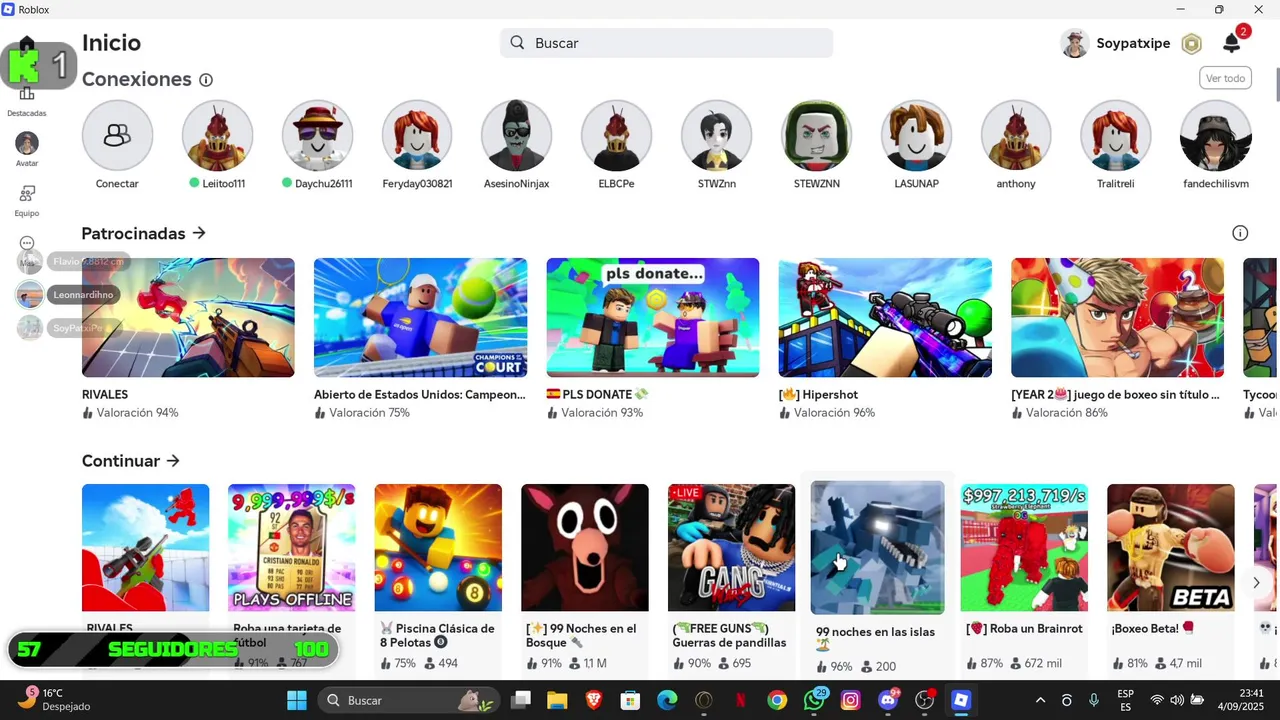The image size is (1280, 720).
Task: Open the Robux balance icon
Action: (x=1191, y=43)
